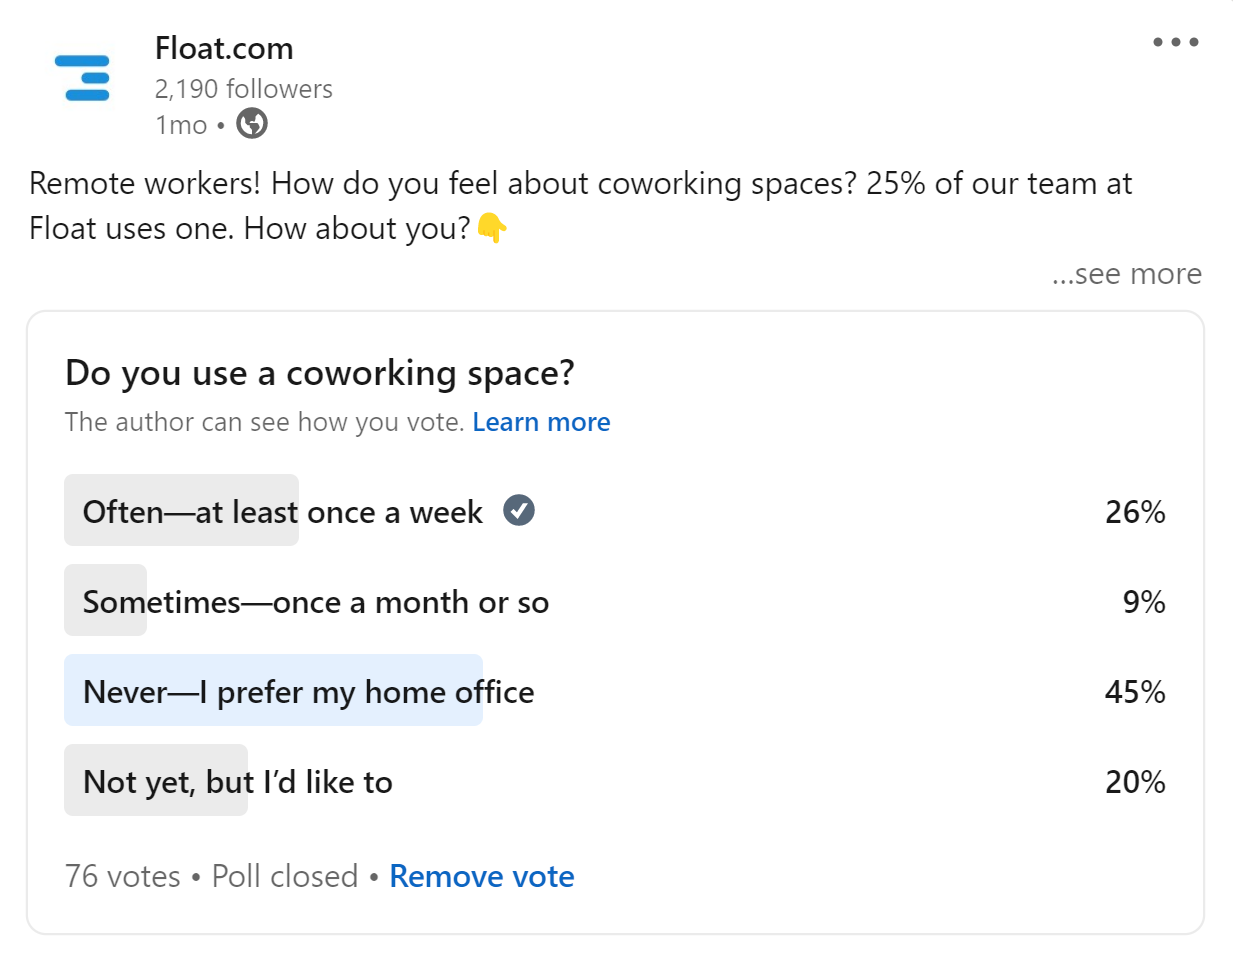The image size is (1233, 954).
Task: Select 'Not yet, but I'd like to' option
Action: pyautogui.click(x=237, y=782)
